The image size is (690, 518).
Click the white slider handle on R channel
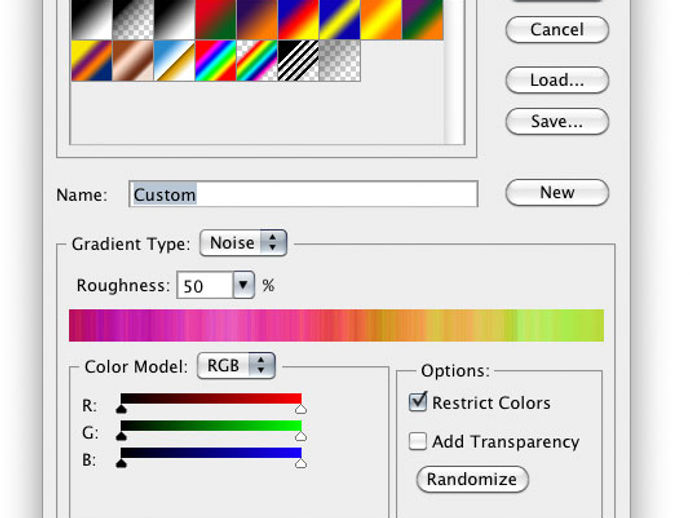[x=301, y=409]
